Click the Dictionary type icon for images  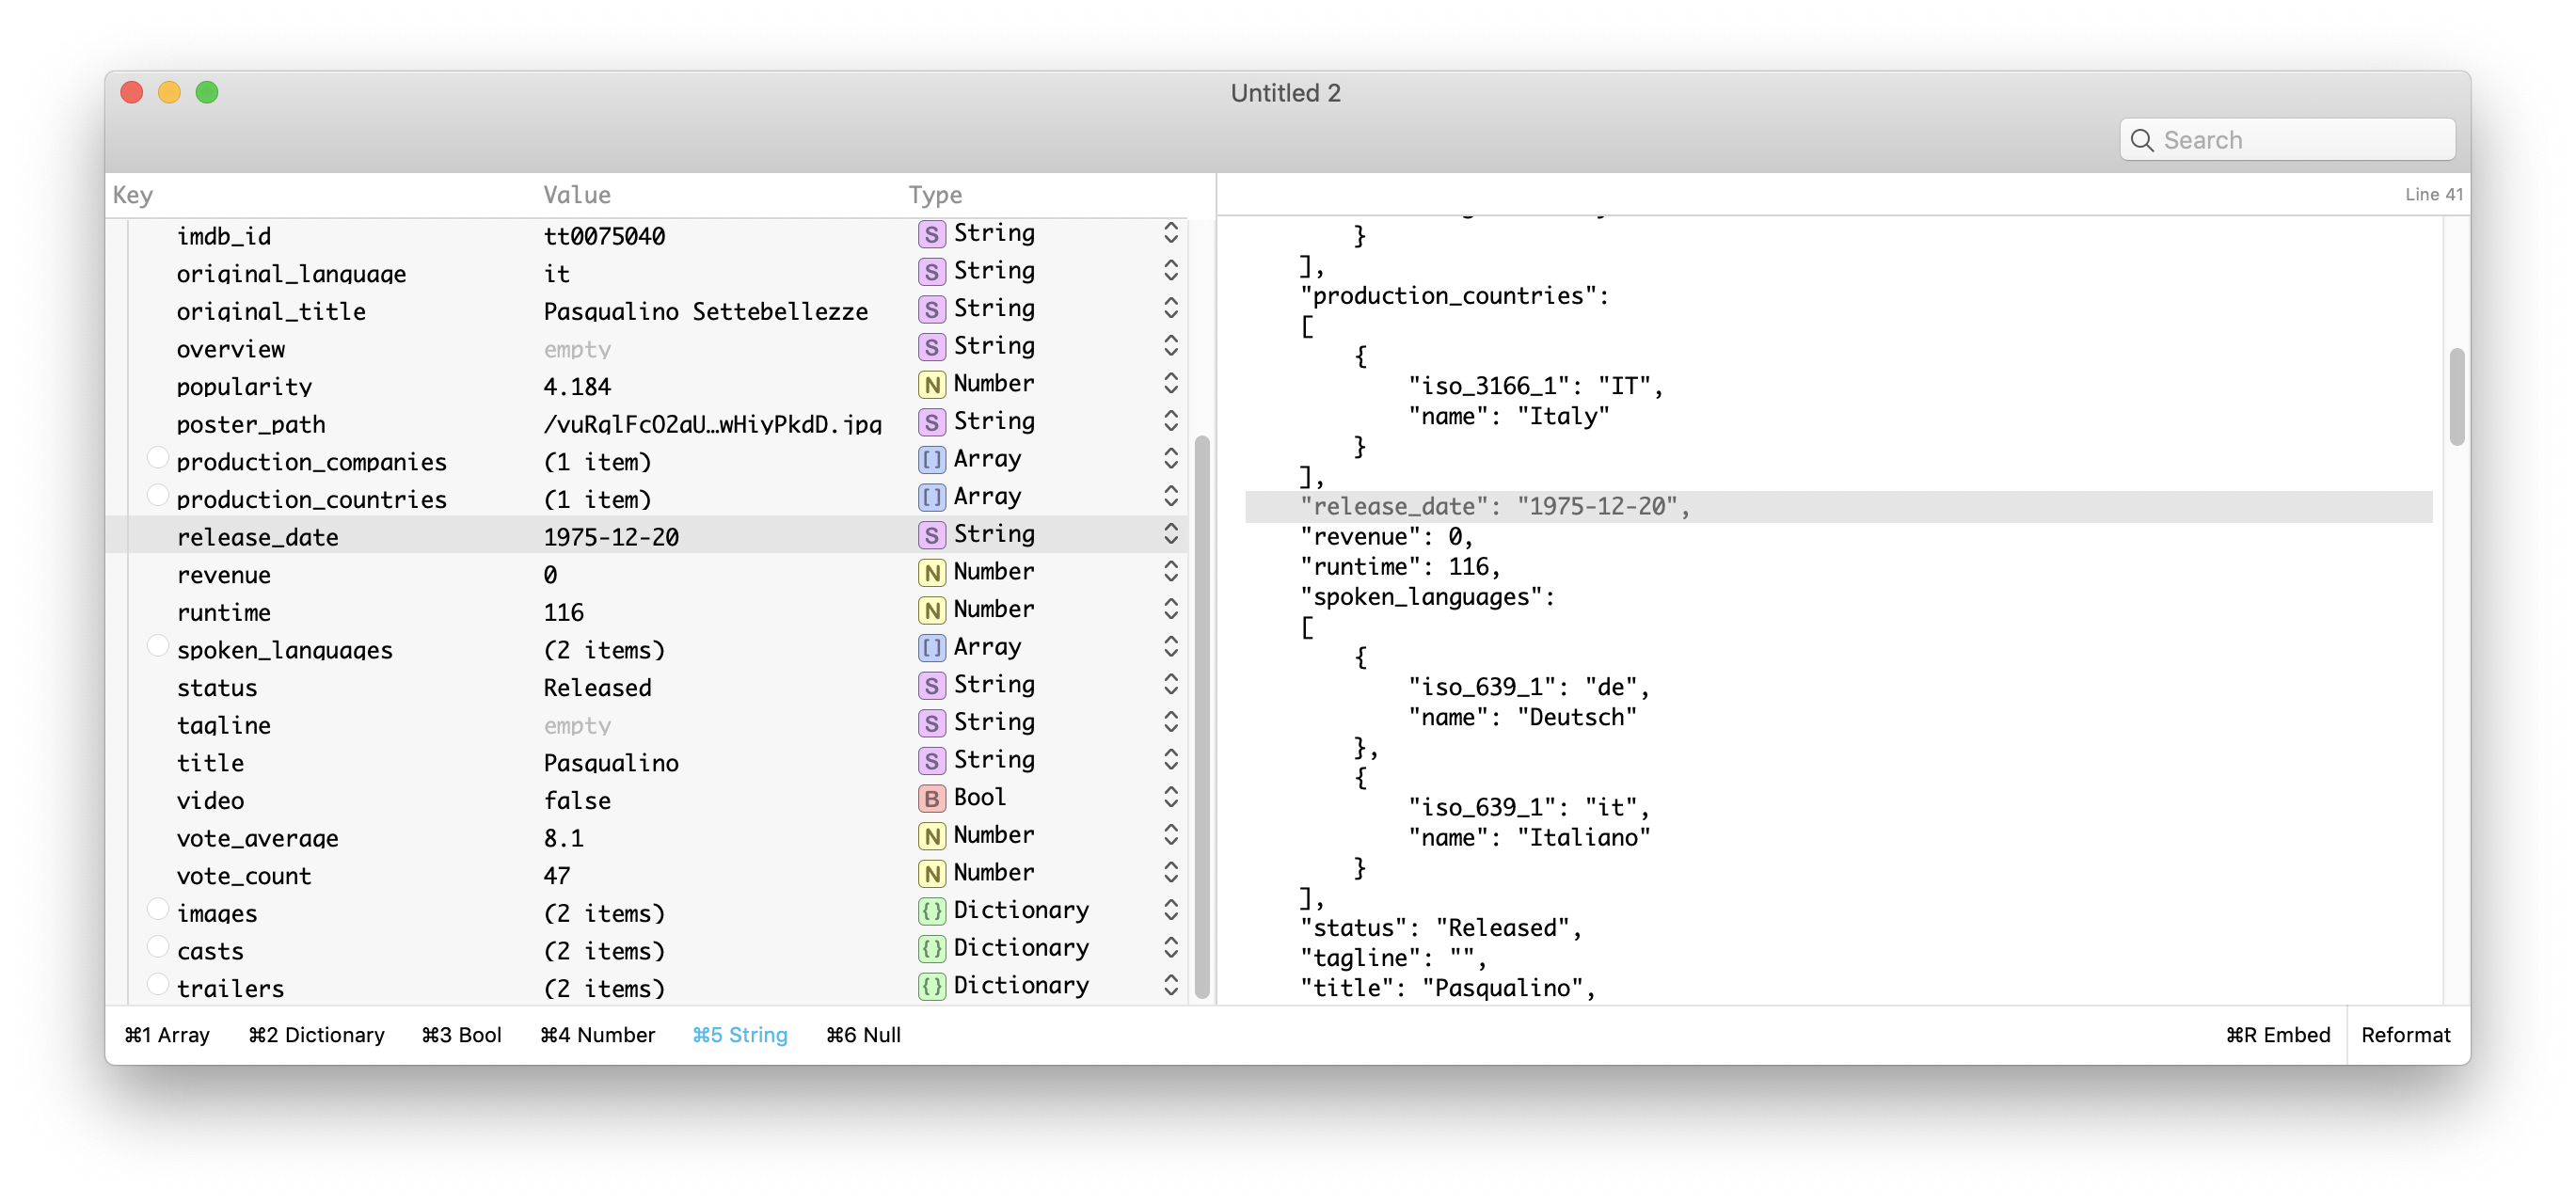click(931, 911)
